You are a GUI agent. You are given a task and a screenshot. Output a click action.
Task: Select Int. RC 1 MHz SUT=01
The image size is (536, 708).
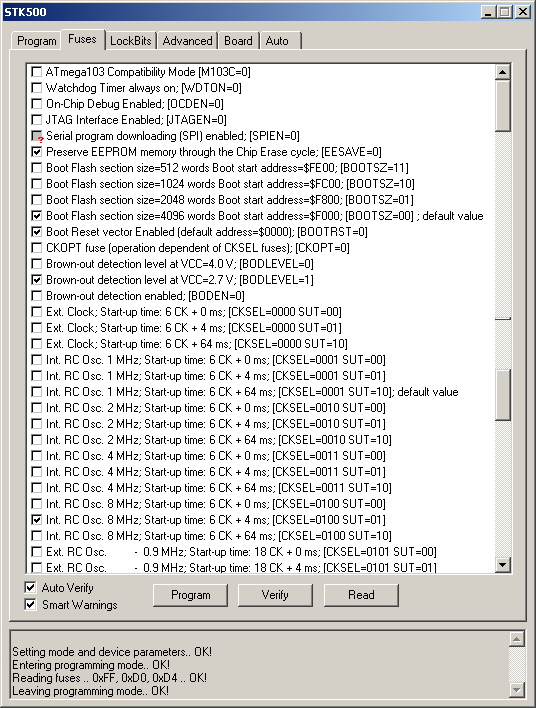tap(36, 376)
